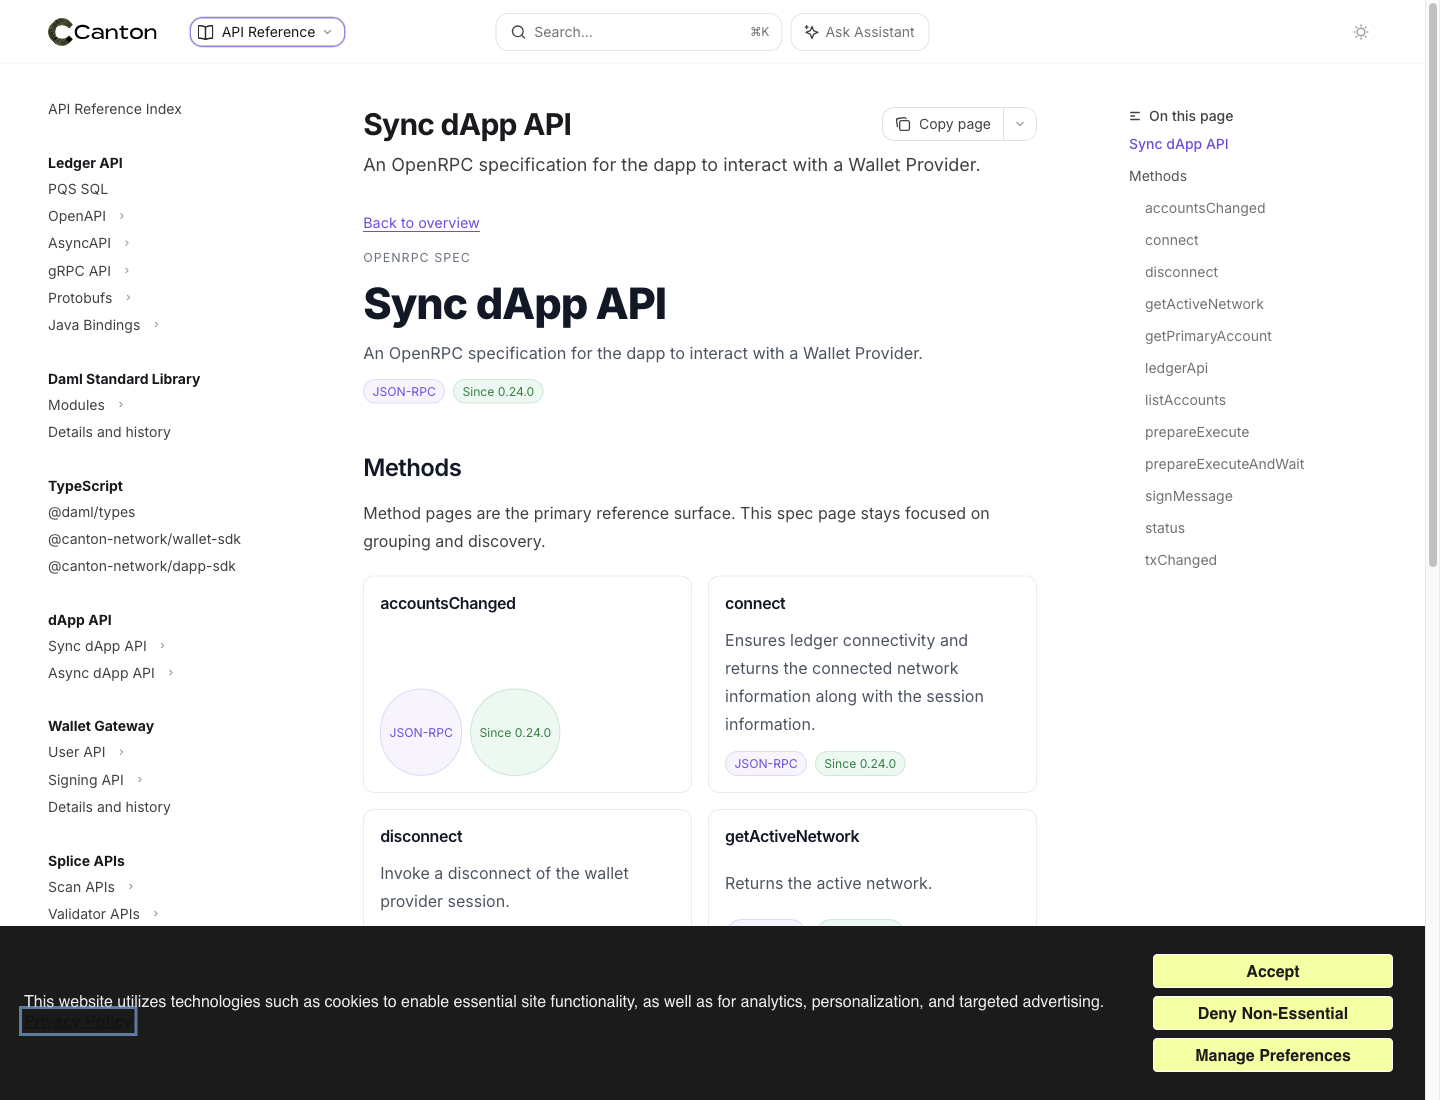
Task: Click the Search input field
Action: click(x=638, y=32)
